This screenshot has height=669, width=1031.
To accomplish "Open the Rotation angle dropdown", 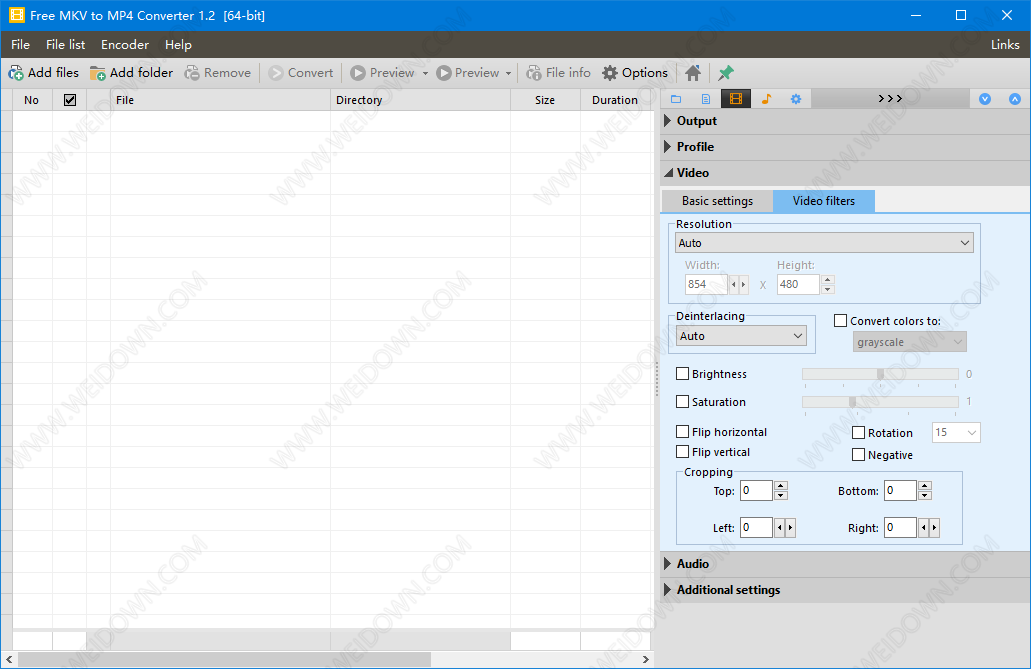I will [x=956, y=432].
